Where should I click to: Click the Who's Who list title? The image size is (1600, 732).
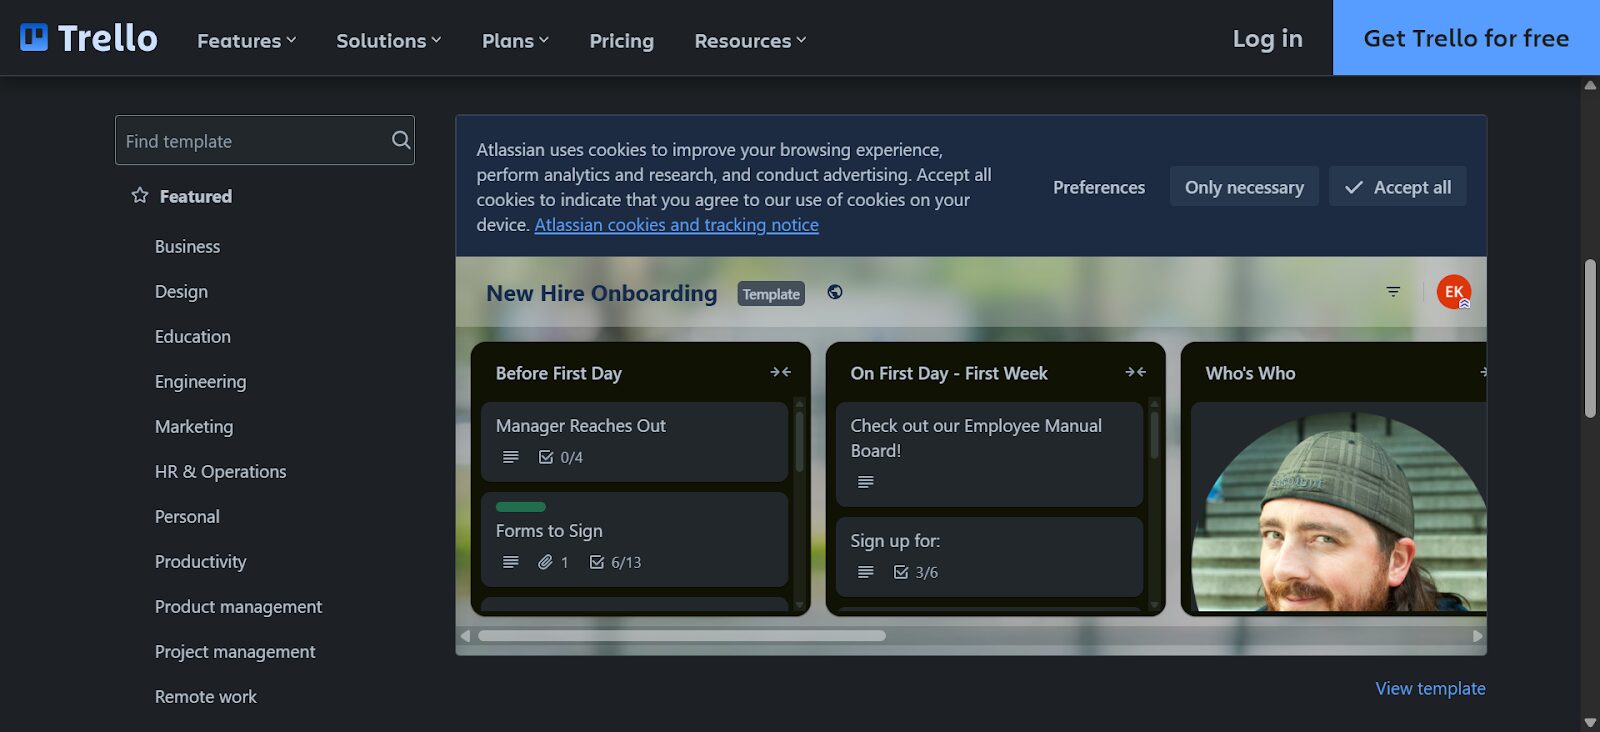point(1250,373)
